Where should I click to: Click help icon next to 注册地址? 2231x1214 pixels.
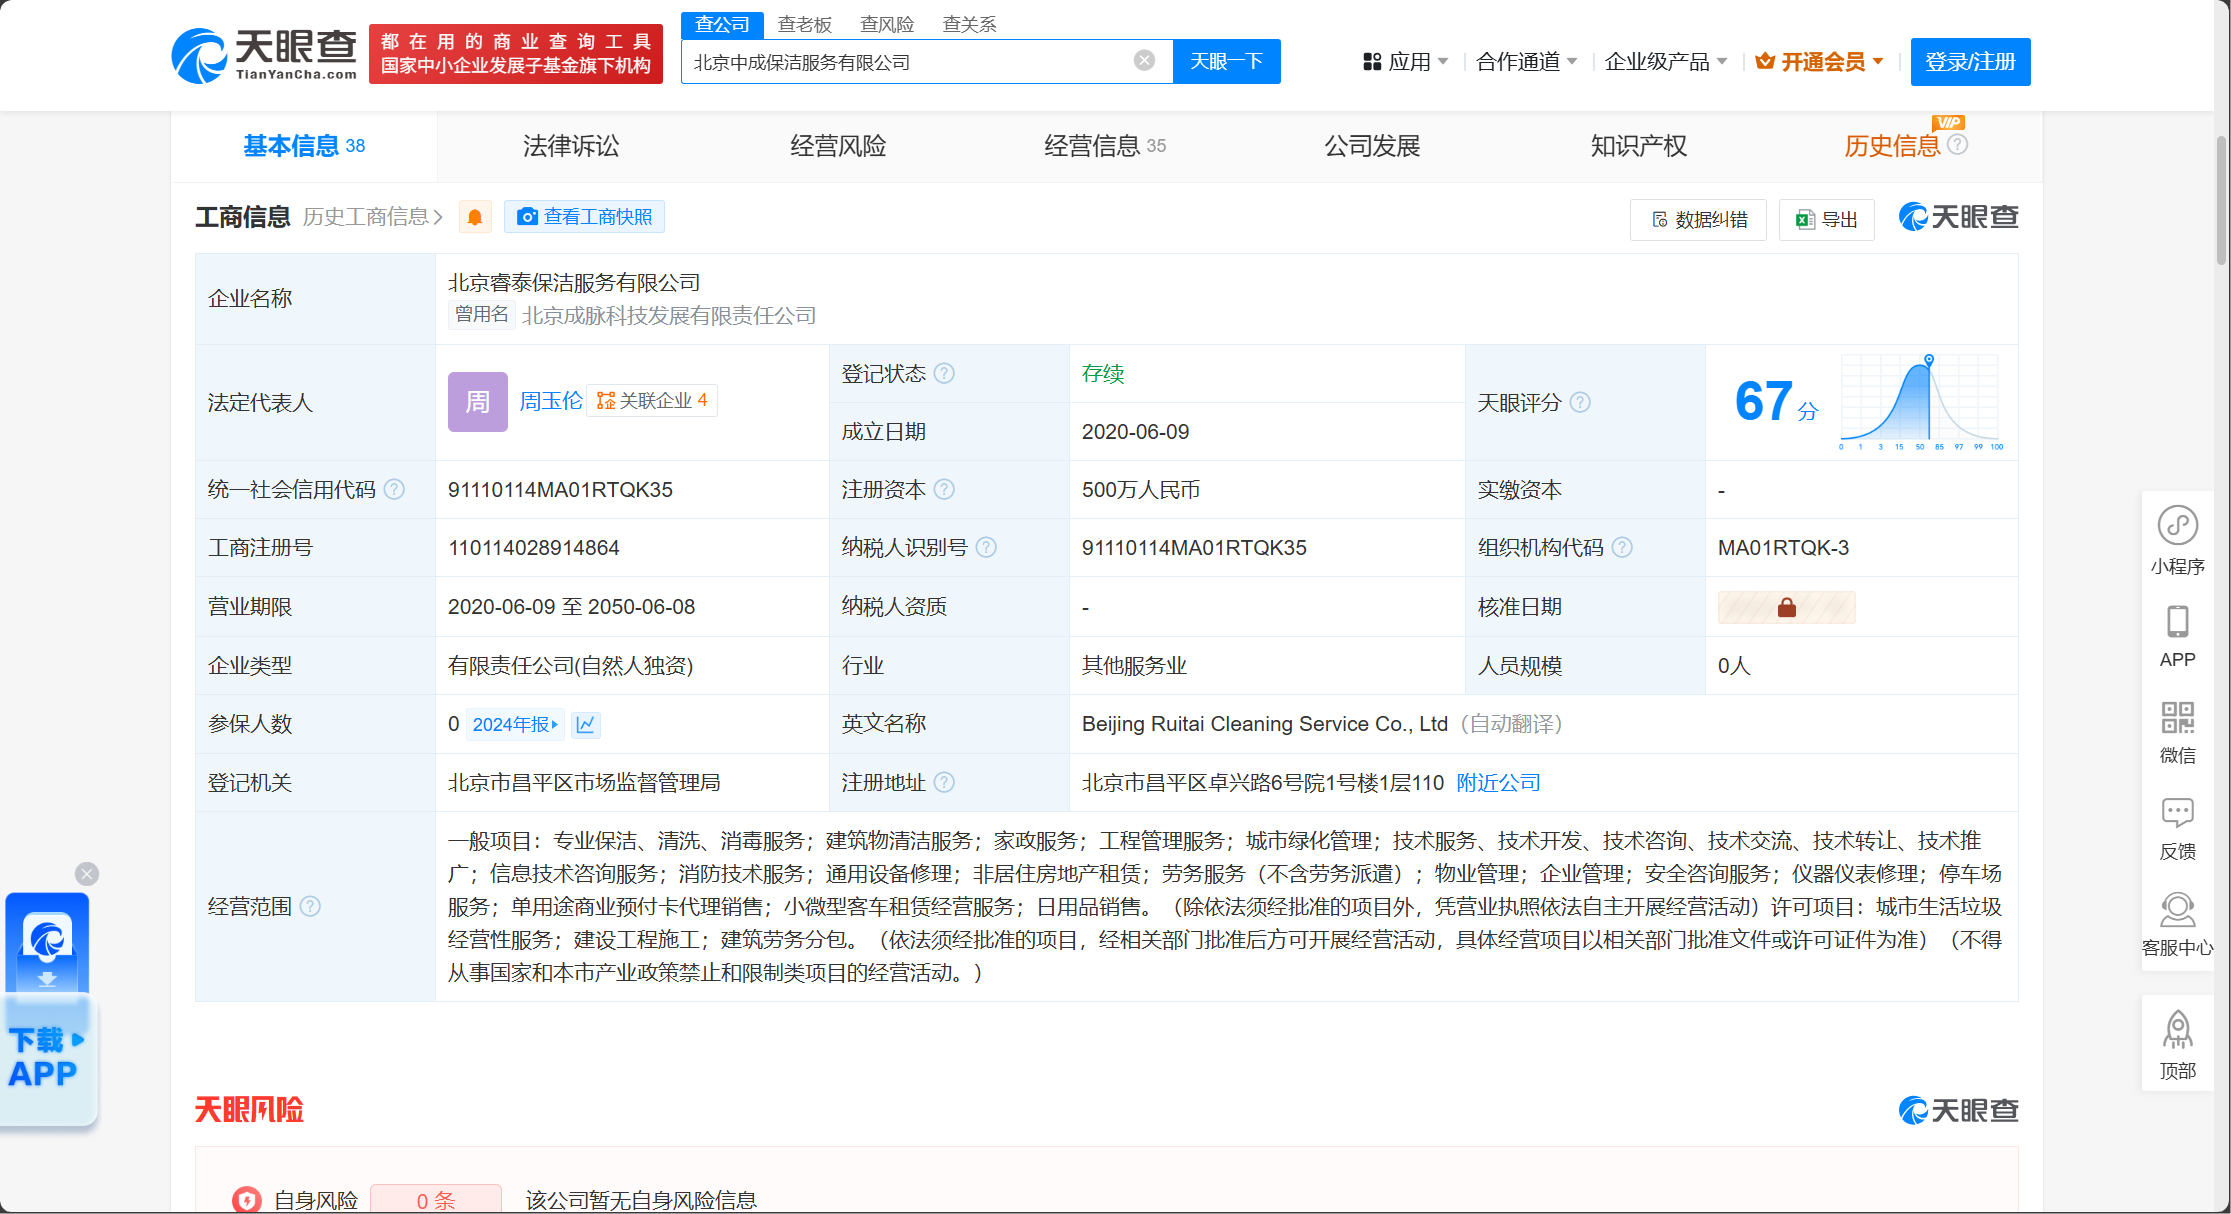[x=944, y=782]
